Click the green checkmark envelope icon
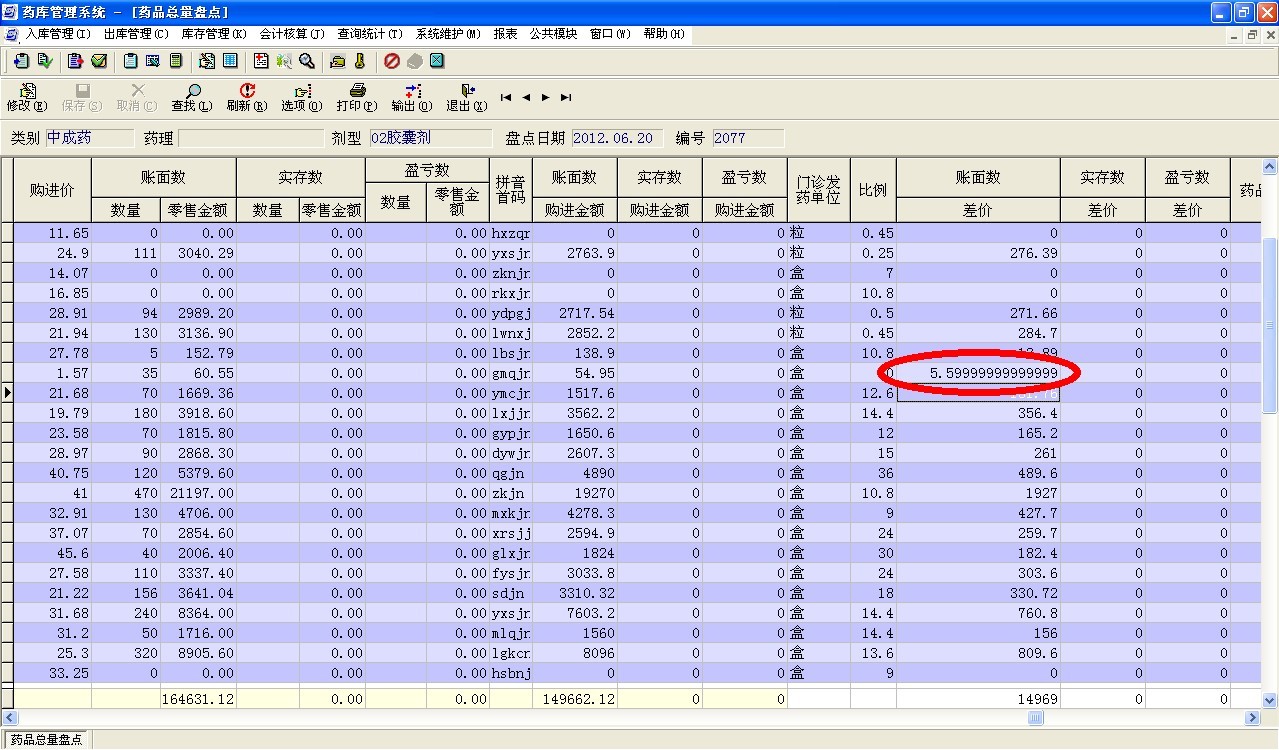 [99, 61]
